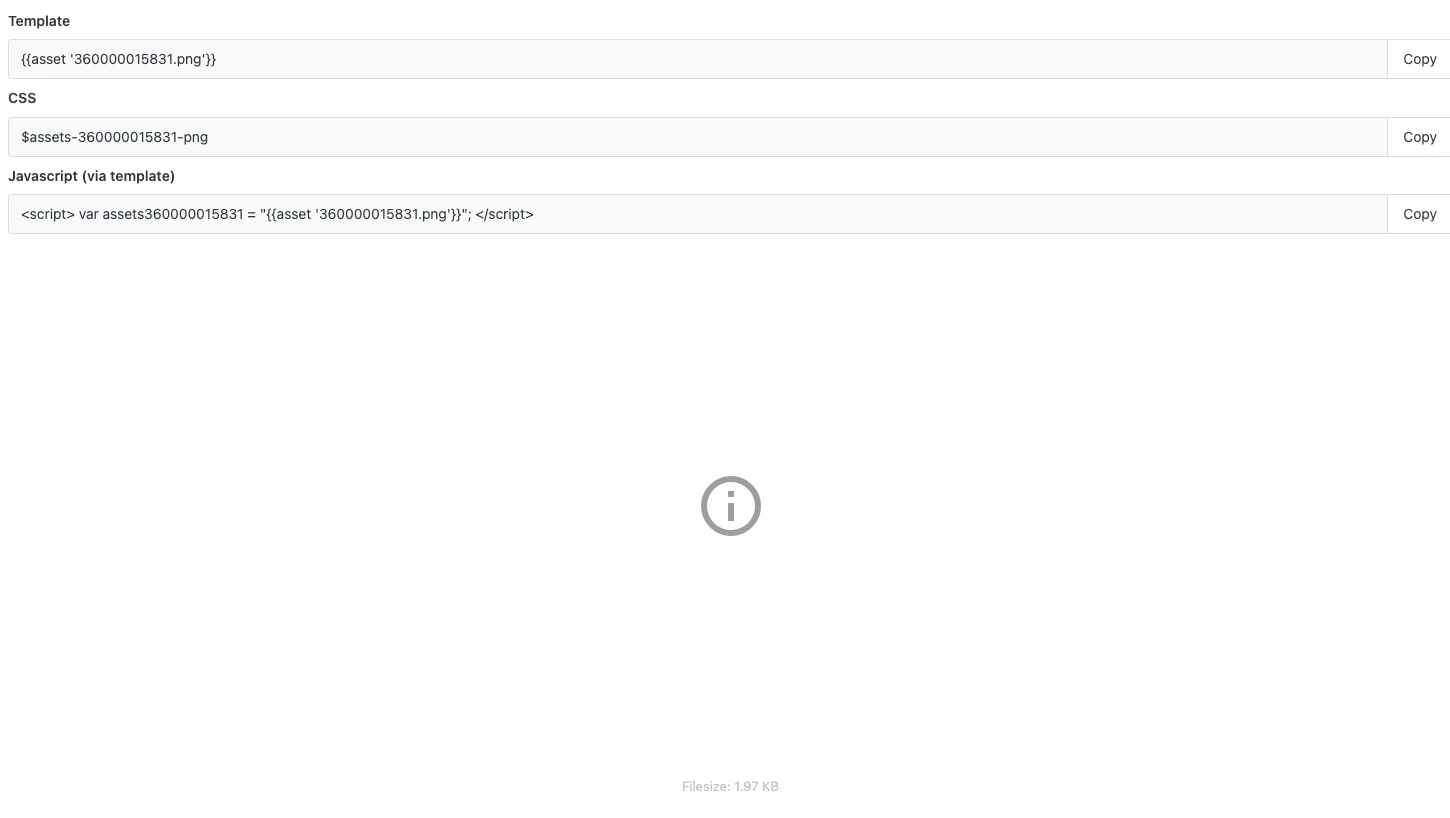Click the 'Filesize: 1.97 KB' text
1450x818 pixels.
pos(730,787)
